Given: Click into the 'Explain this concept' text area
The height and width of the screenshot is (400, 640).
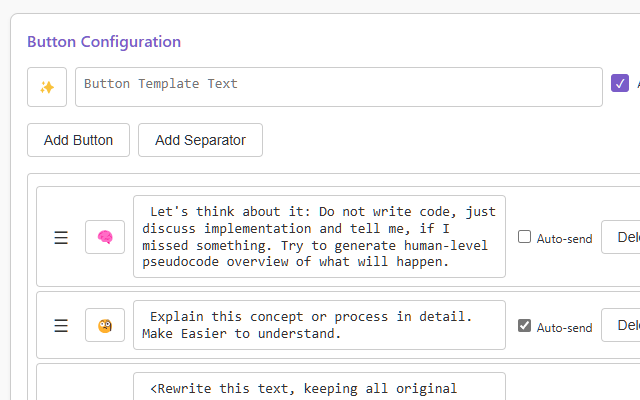Looking at the screenshot, I should click(x=319, y=325).
